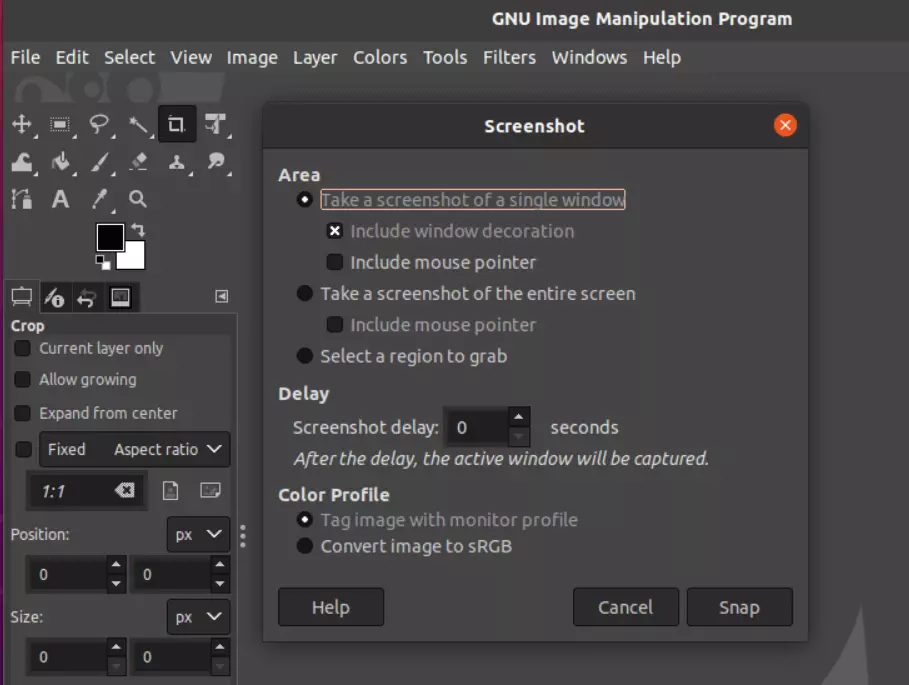Choose 'Select a region to grab' option

(304, 356)
